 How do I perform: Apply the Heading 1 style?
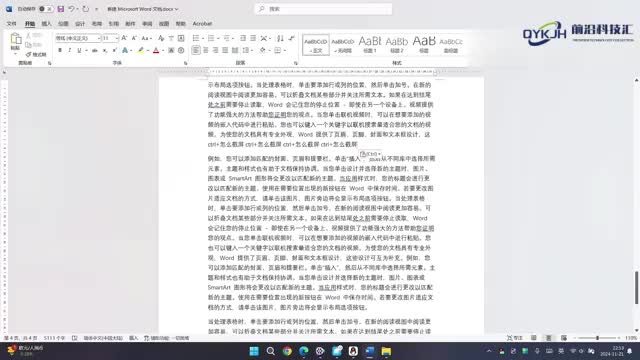click(x=370, y=45)
